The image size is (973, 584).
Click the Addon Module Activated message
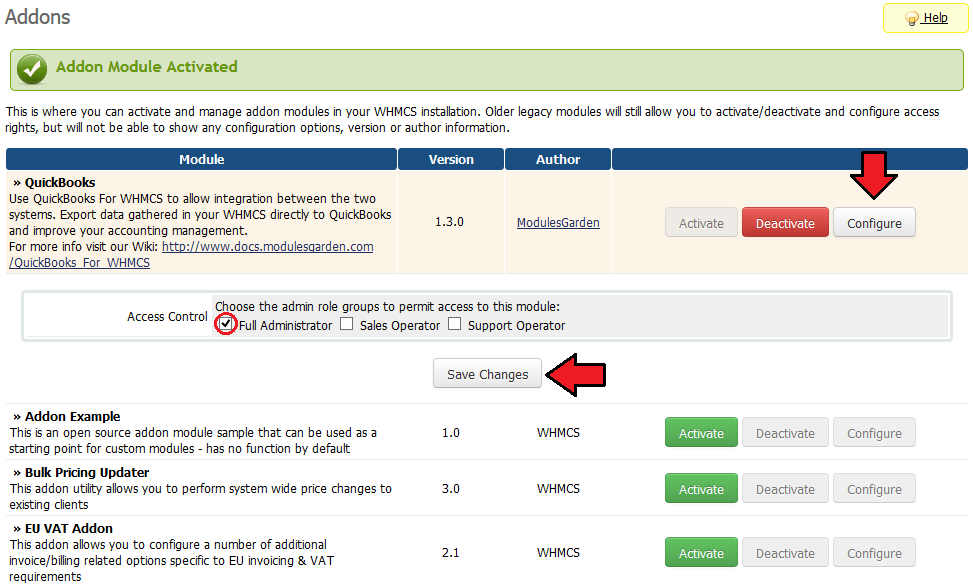pos(146,66)
